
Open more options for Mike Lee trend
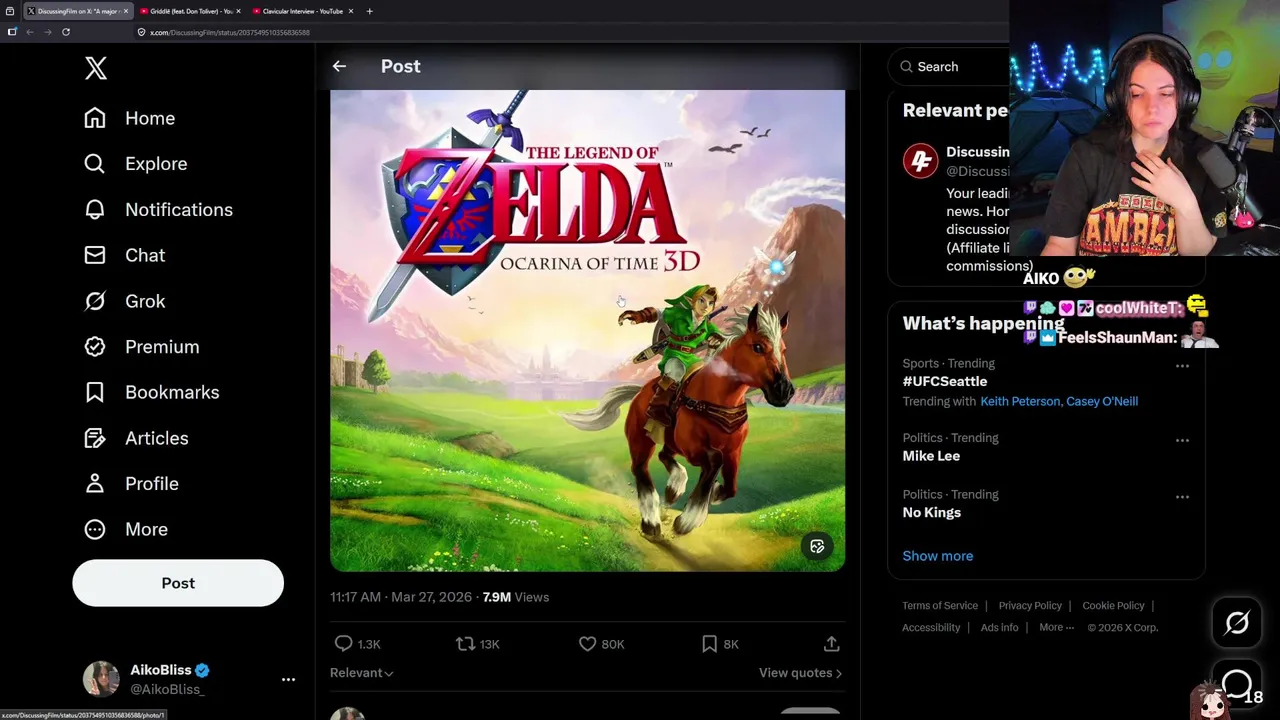(x=1182, y=440)
